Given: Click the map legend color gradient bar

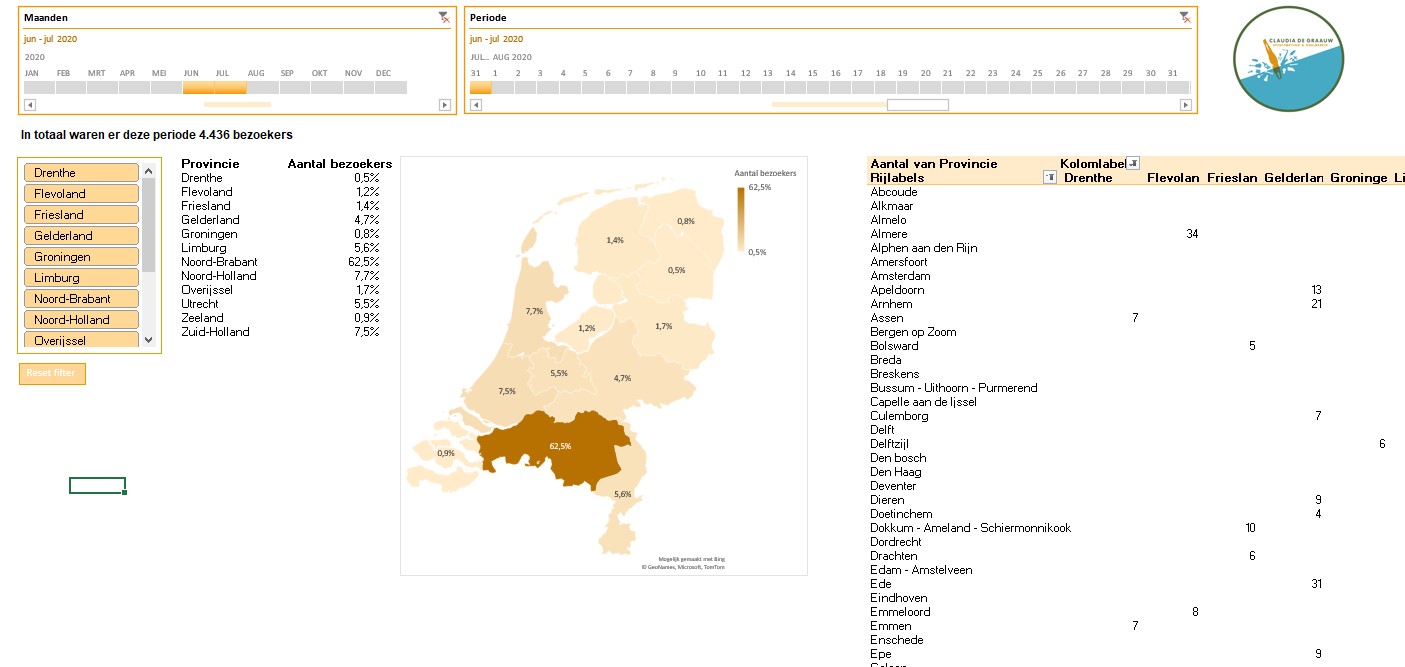Looking at the screenshot, I should [740, 217].
